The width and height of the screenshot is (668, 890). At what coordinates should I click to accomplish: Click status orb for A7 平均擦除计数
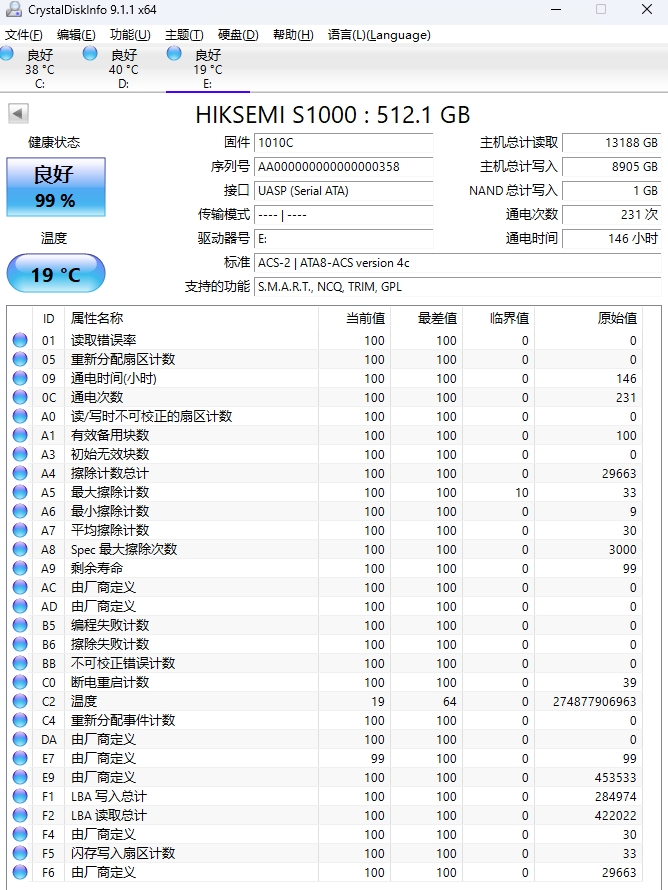[x=20, y=530]
